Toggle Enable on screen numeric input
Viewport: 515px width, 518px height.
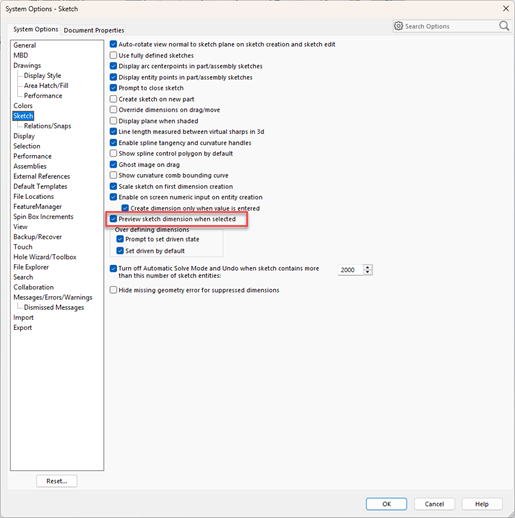tap(113, 197)
